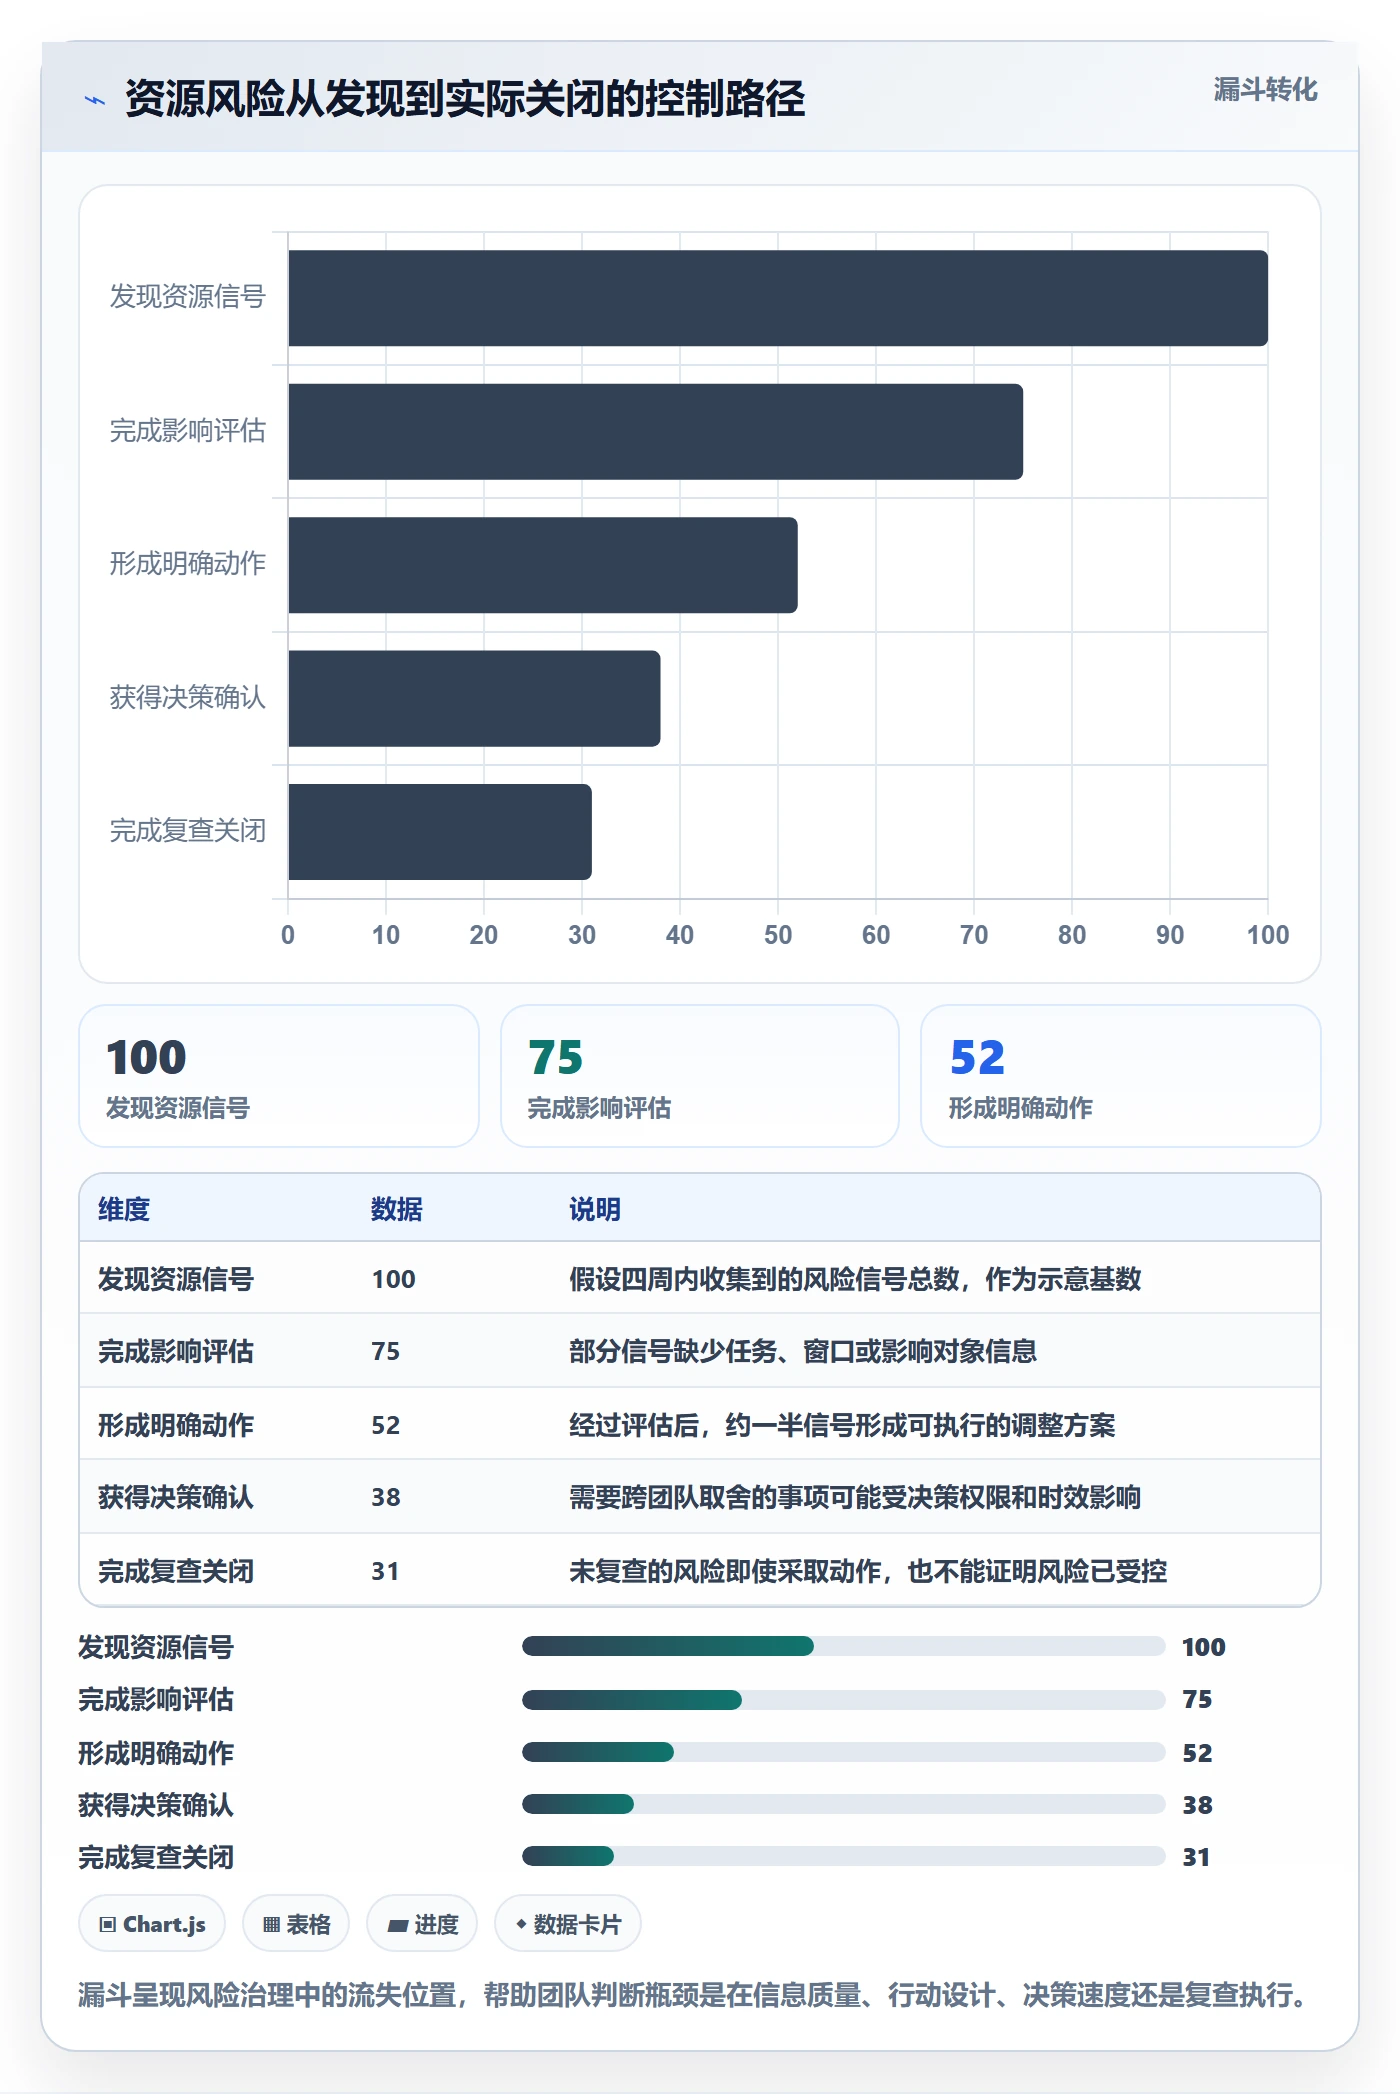
Task: Select the 75 完成影响评估 data card
Action: (700, 1076)
